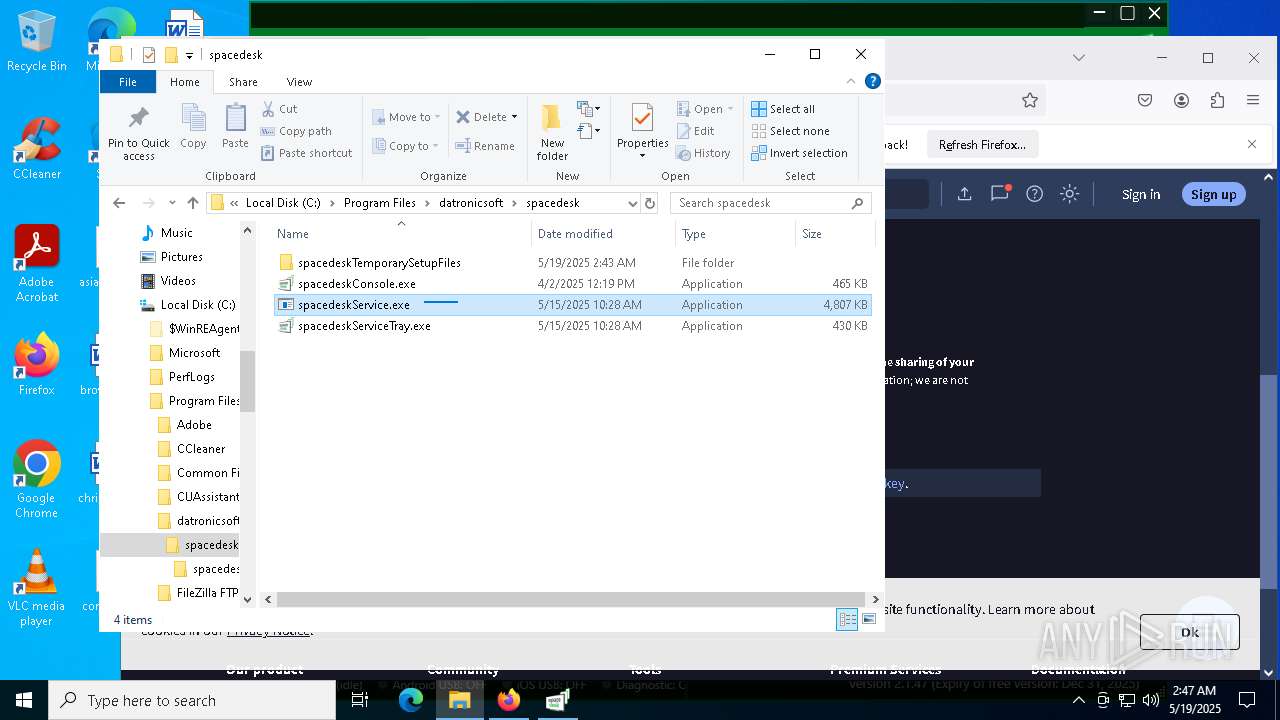Click Cut in Clipboard group
The width and height of the screenshot is (1280, 720).
(x=279, y=109)
